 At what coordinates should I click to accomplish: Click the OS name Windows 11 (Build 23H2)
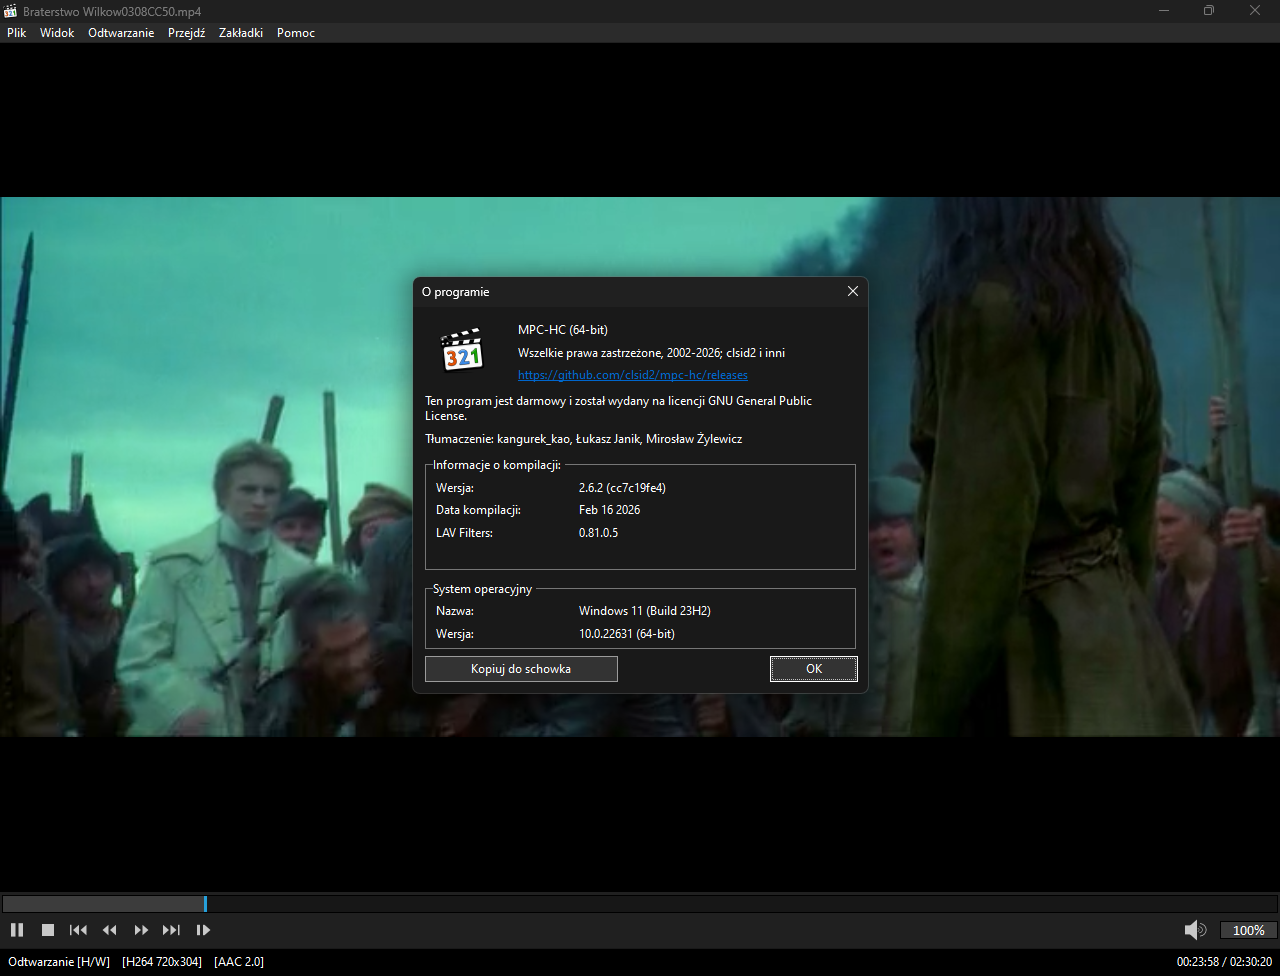[645, 611]
